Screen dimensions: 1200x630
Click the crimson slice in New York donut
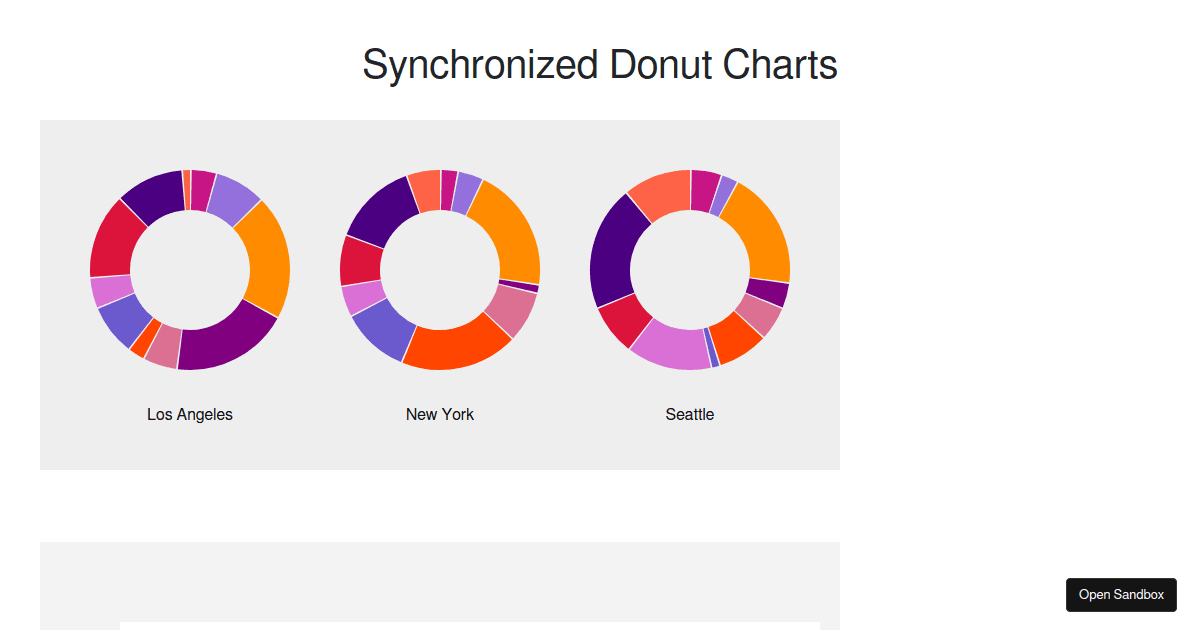(360, 262)
